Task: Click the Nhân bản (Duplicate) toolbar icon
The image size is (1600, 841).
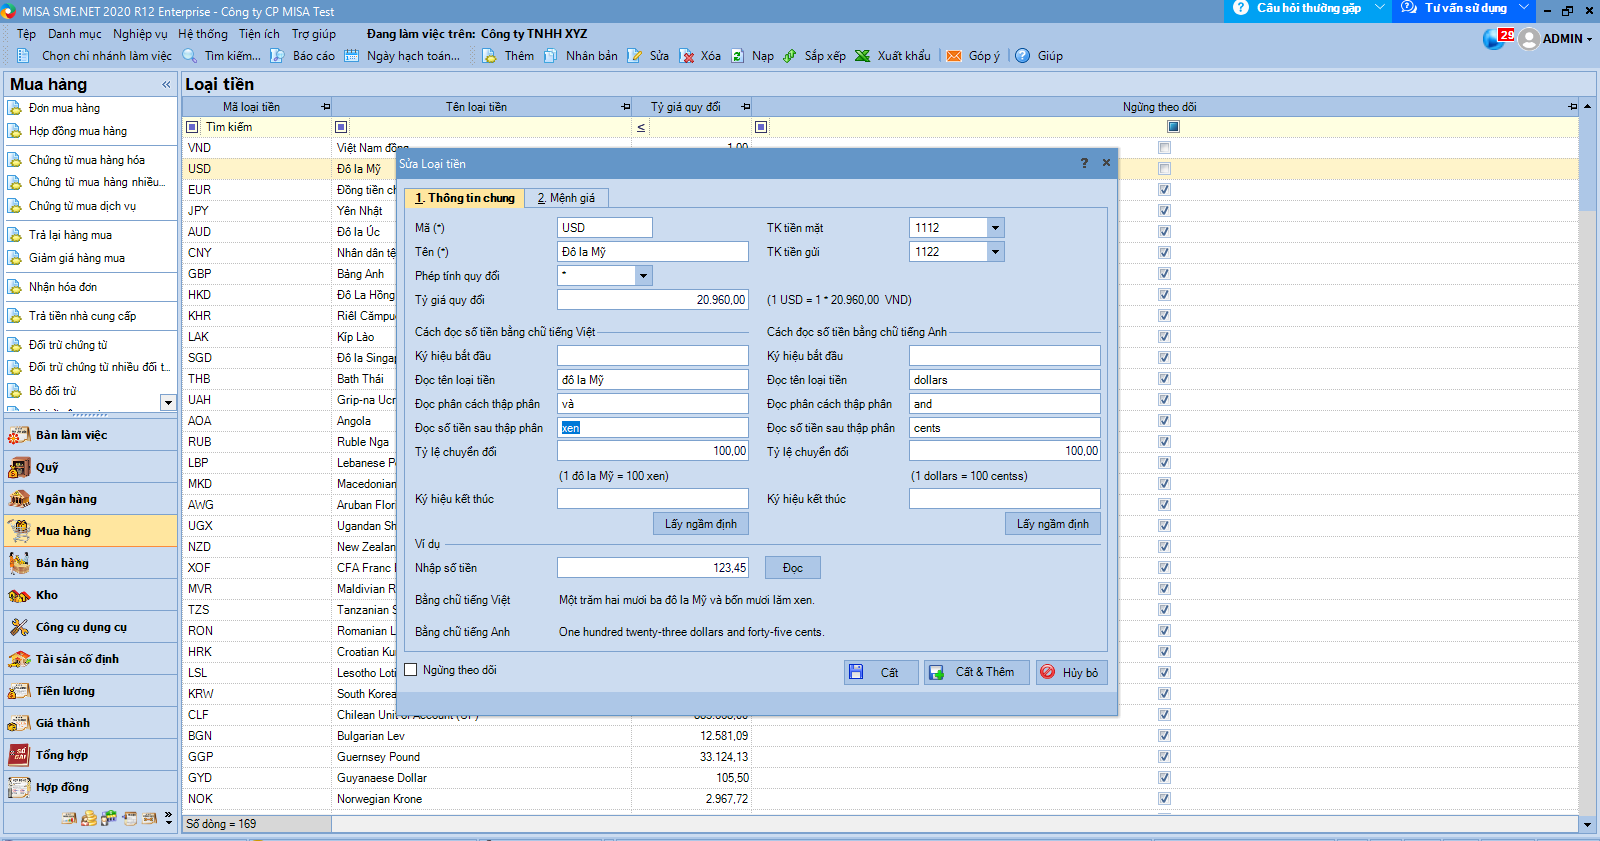Action: pos(551,56)
